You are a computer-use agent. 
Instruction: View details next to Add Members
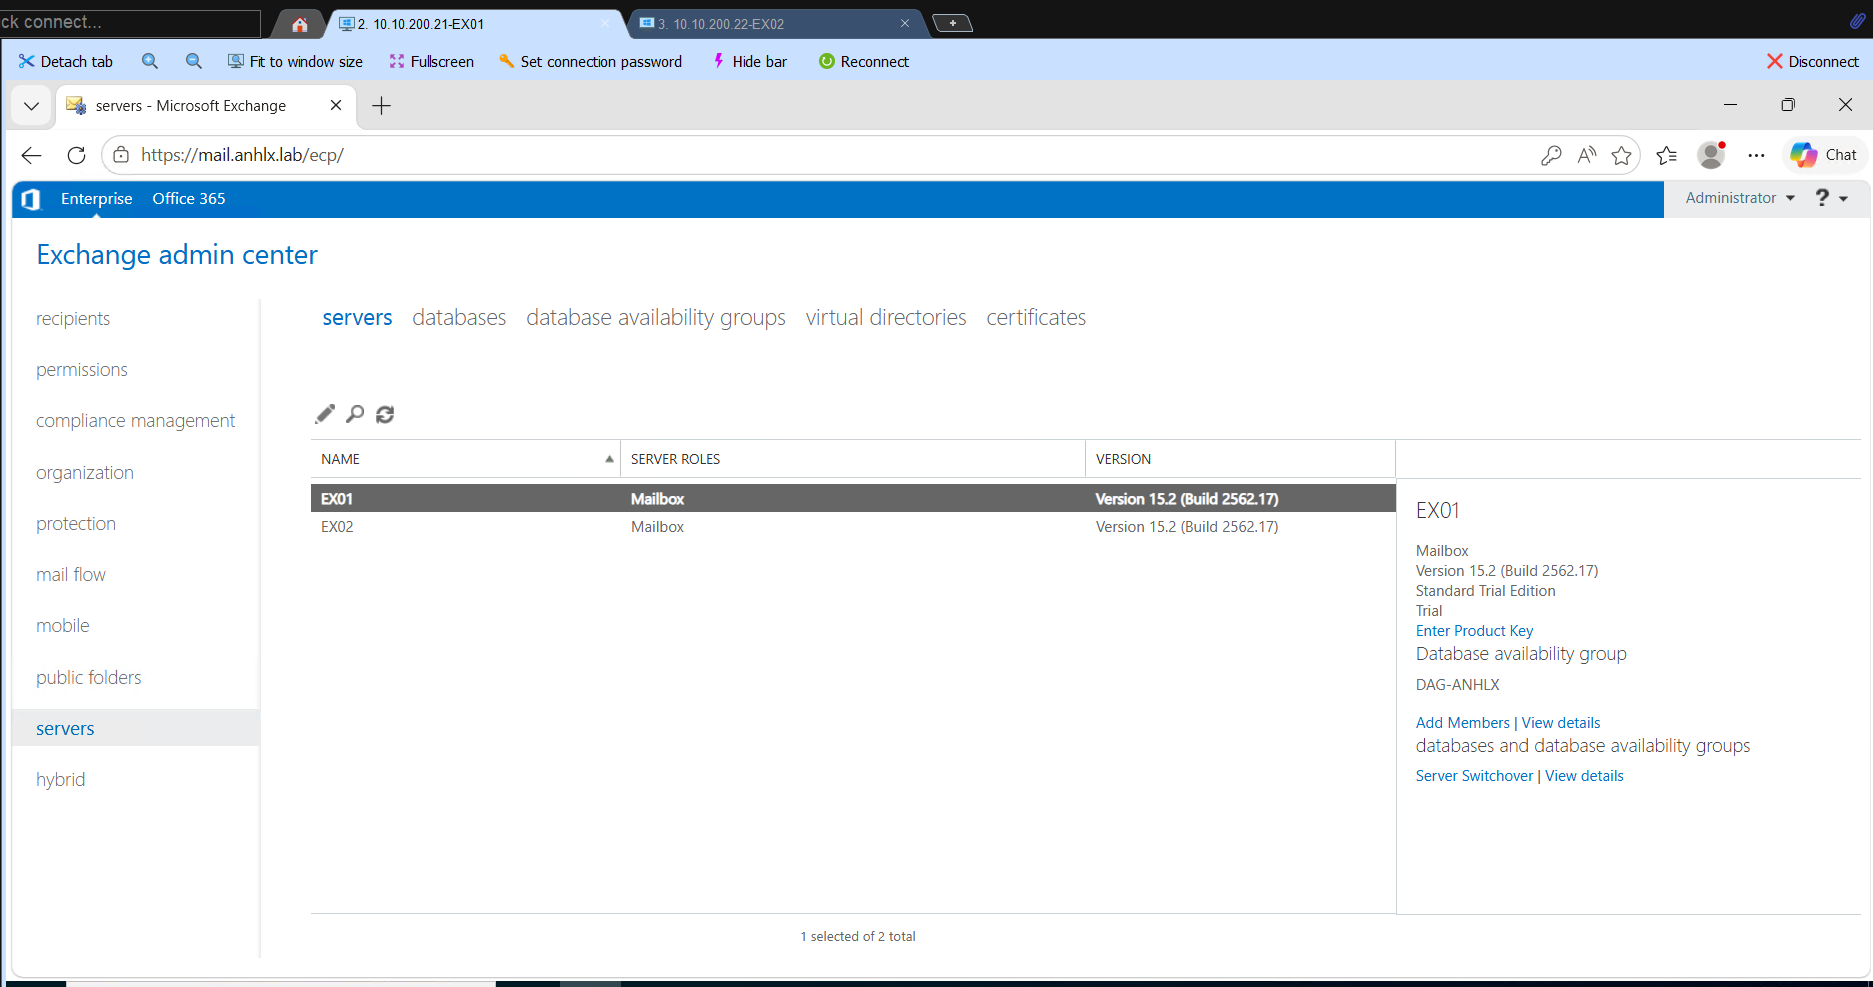[x=1561, y=723]
